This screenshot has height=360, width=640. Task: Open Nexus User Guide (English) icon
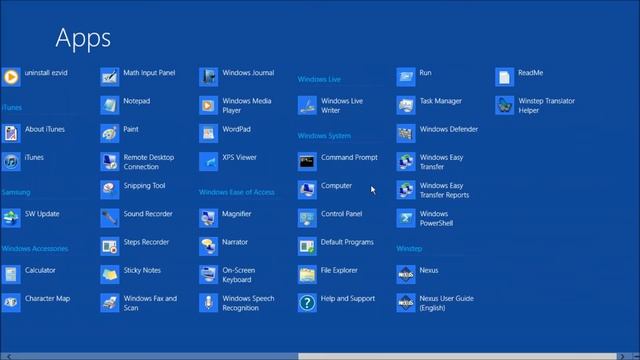coord(406,302)
